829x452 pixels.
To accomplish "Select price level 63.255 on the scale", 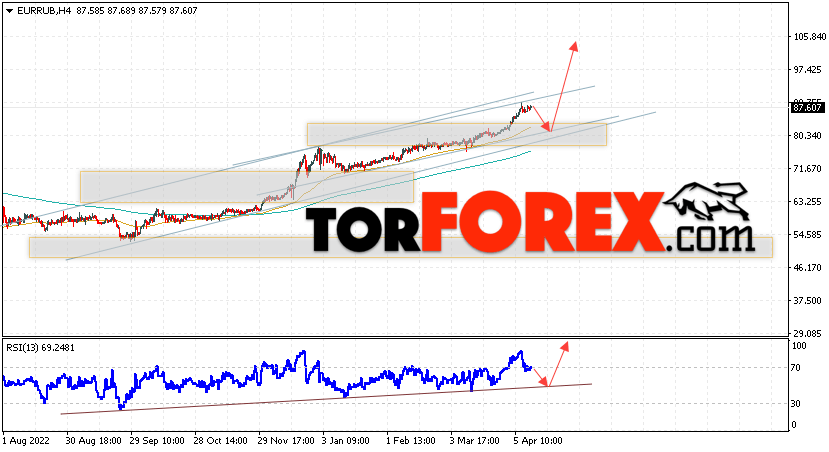I will pyautogui.click(x=810, y=201).
